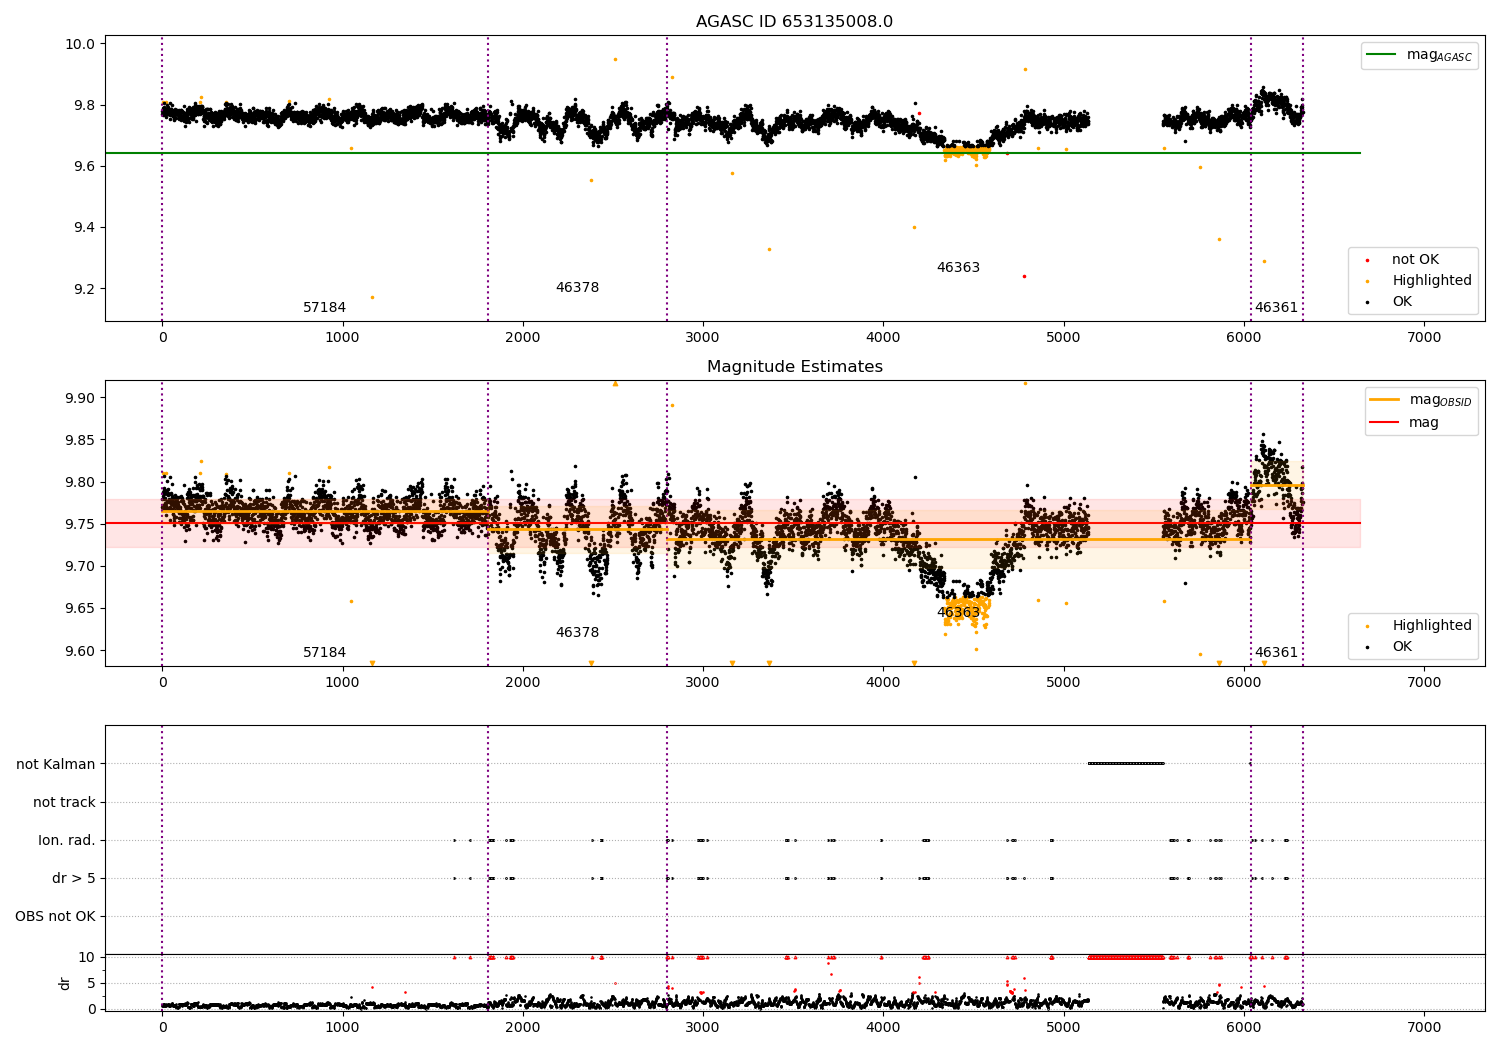Screen dimensions: 1500x1050
Task: Click the red outlier point near 9.24 in top plot
Action: point(1024,276)
